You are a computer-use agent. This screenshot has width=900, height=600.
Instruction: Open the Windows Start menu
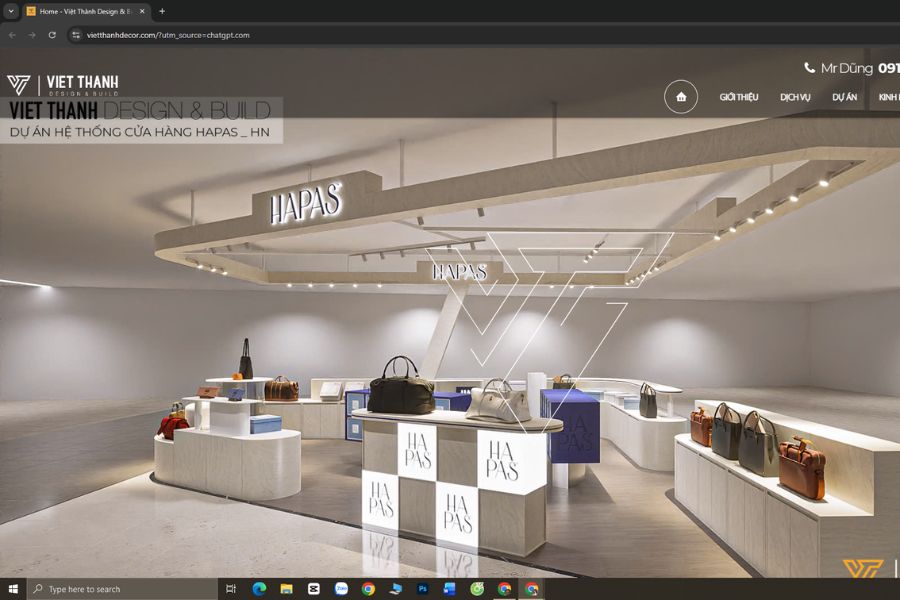point(13,589)
